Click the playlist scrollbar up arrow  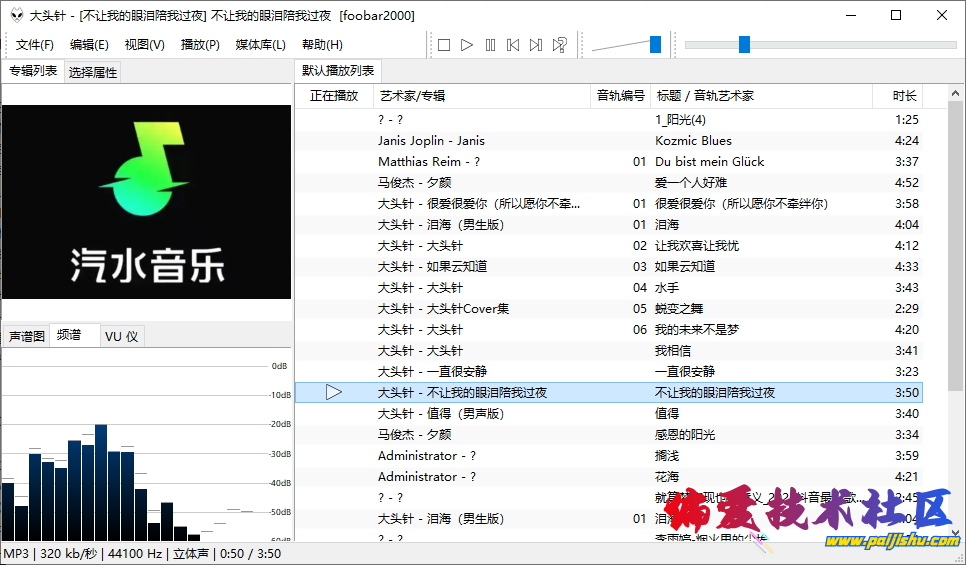click(955, 94)
